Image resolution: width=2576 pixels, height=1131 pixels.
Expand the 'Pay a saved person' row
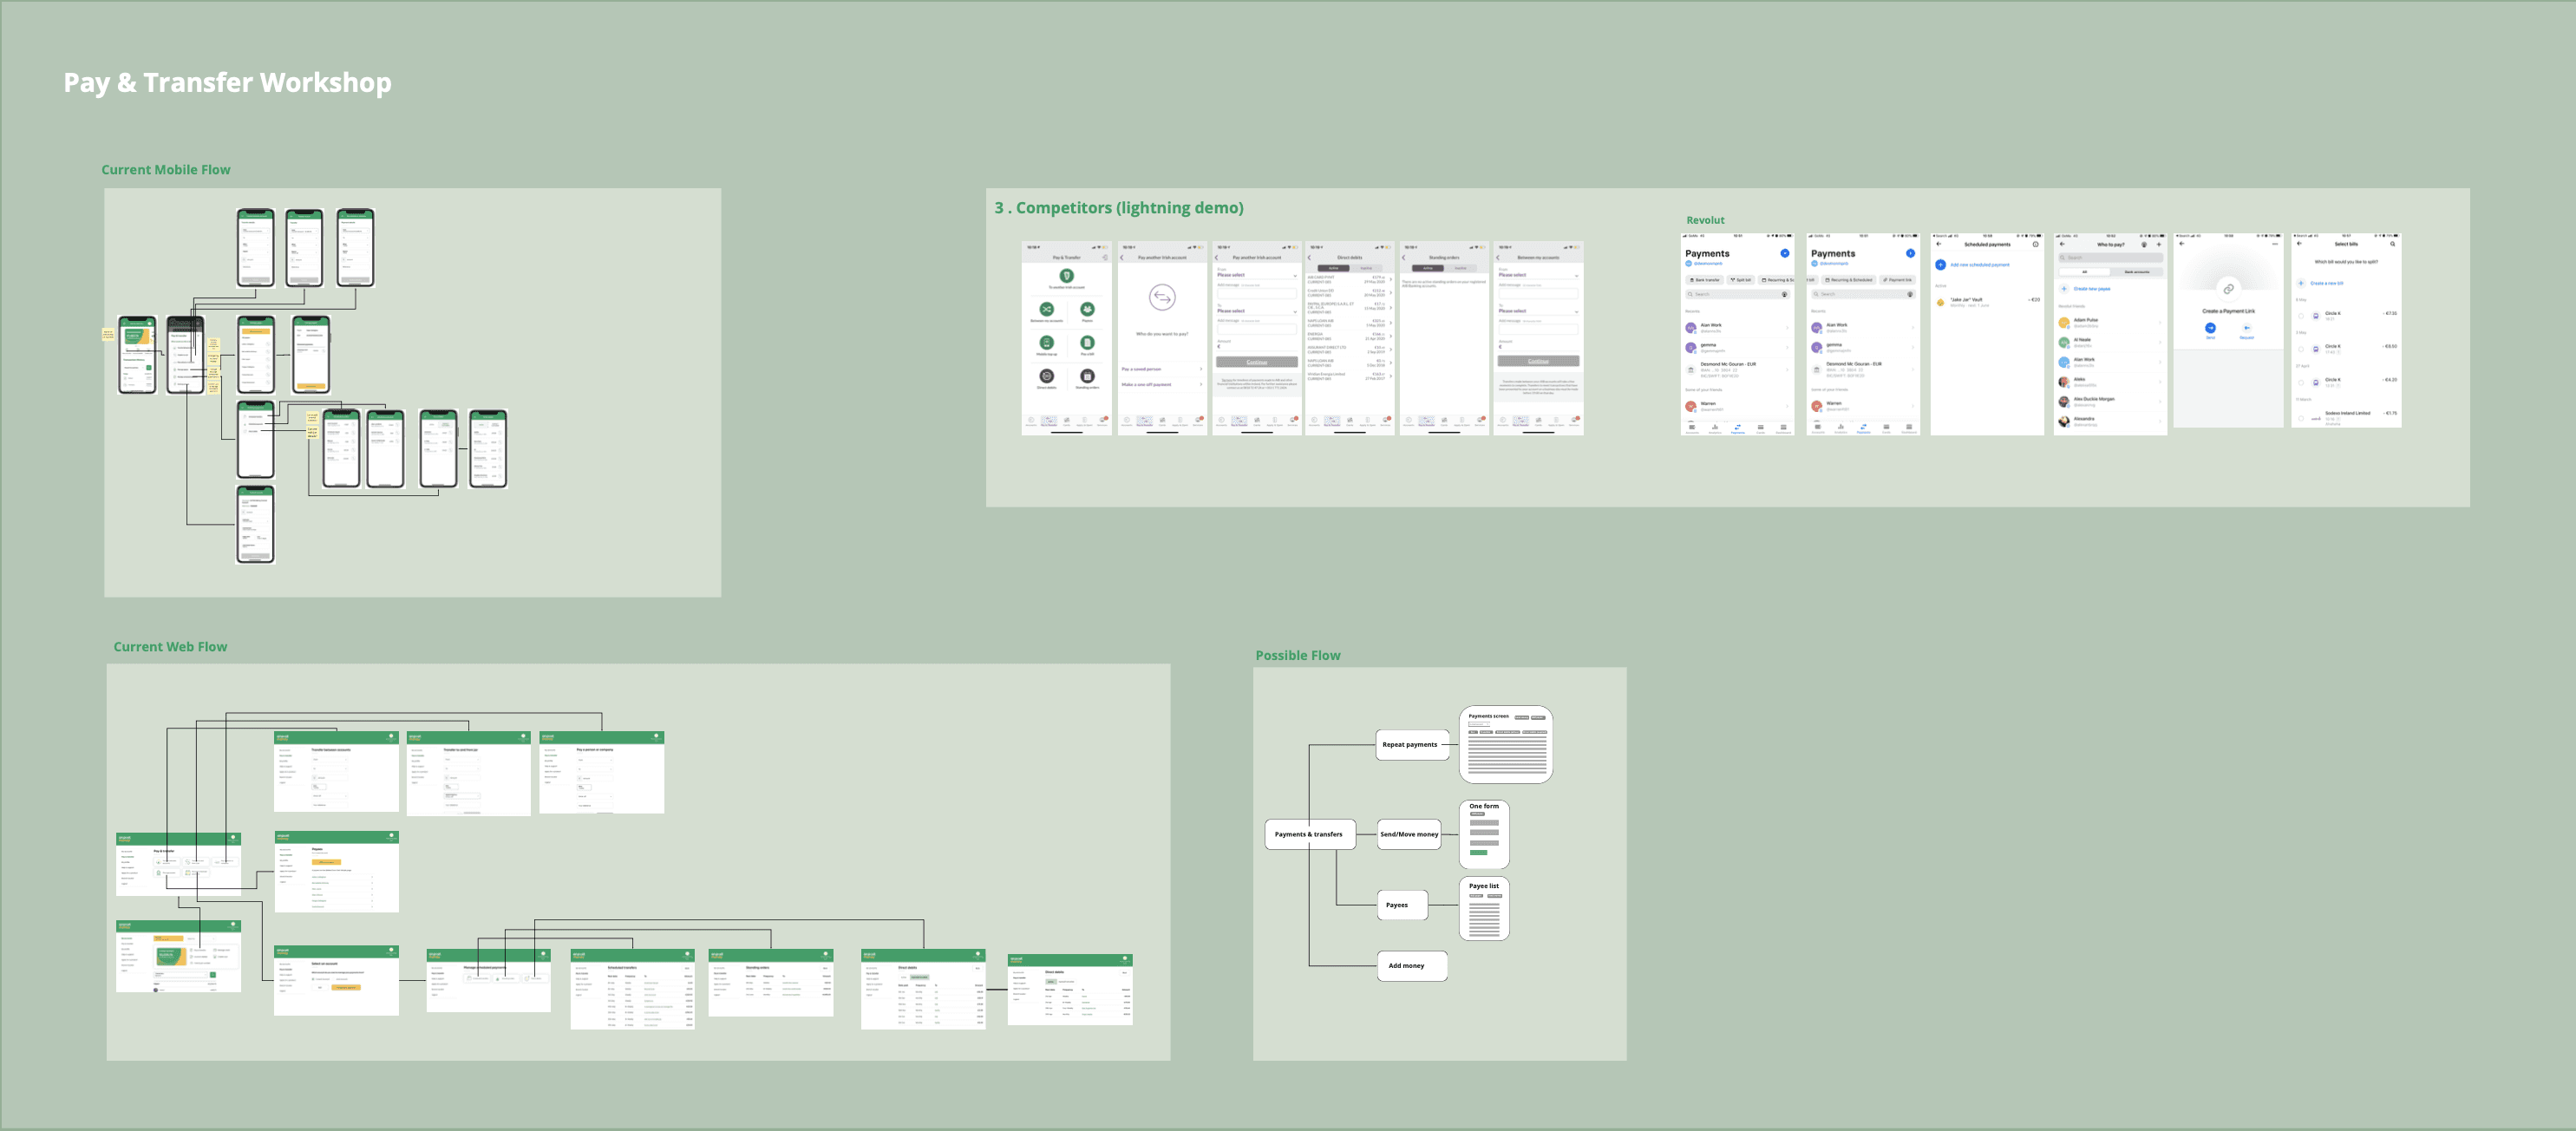tap(1161, 369)
